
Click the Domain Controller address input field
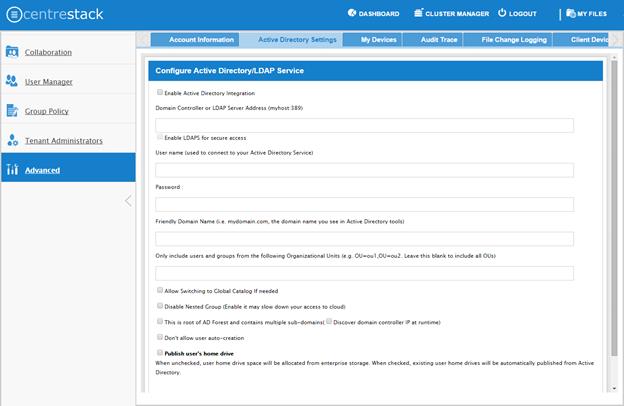point(364,125)
